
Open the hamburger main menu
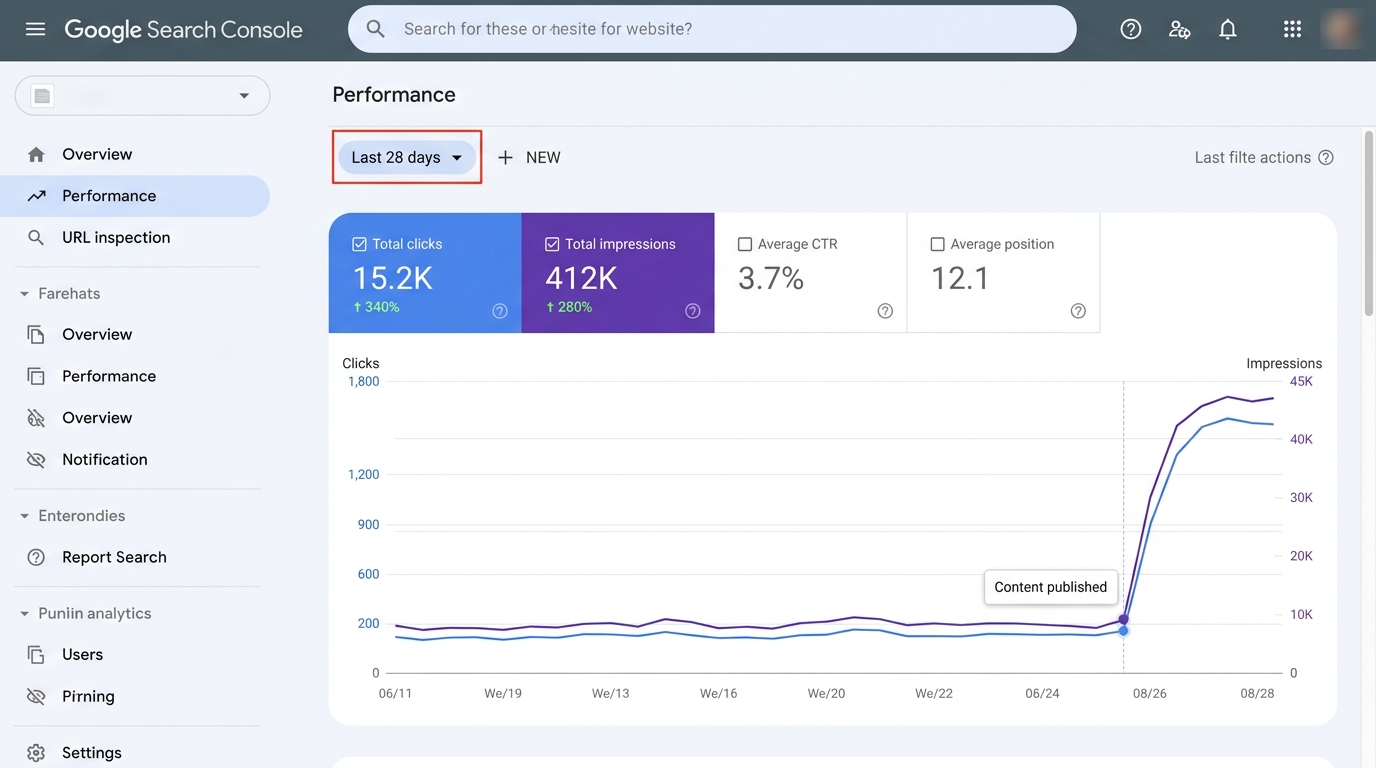tap(36, 29)
